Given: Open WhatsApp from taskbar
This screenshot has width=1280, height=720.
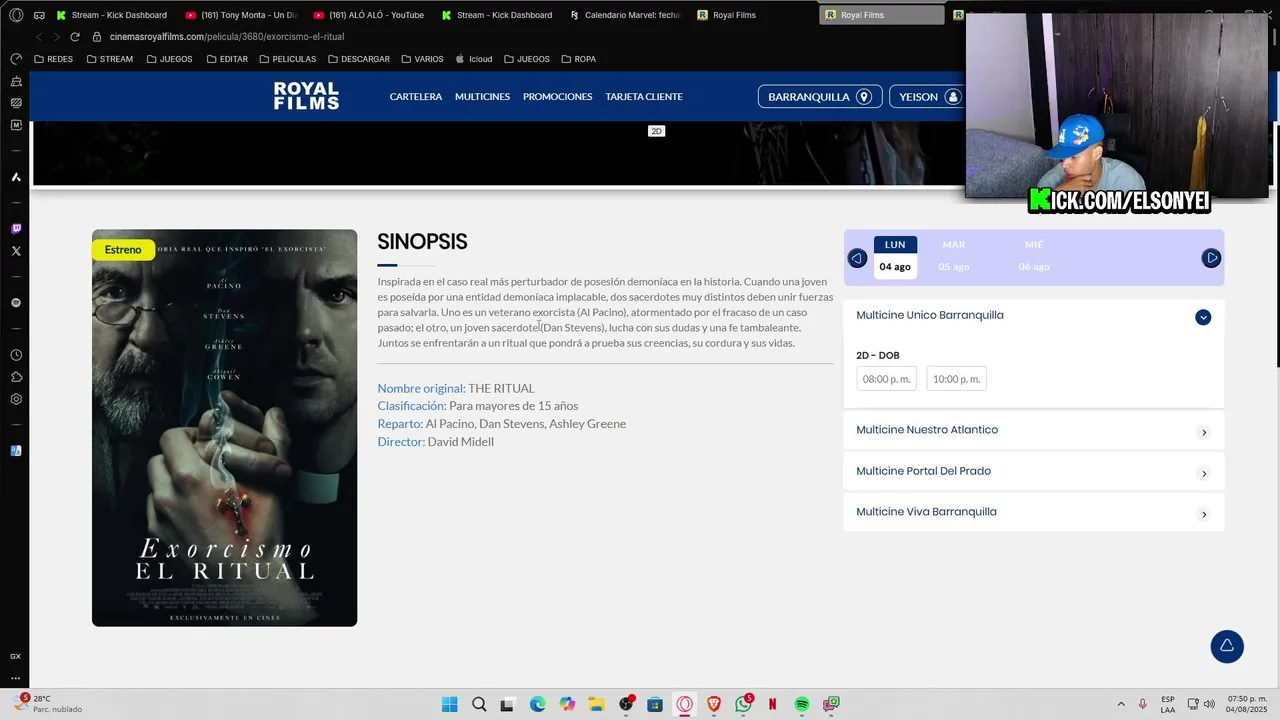Looking at the screenshot, I should (x=743, y=704).
